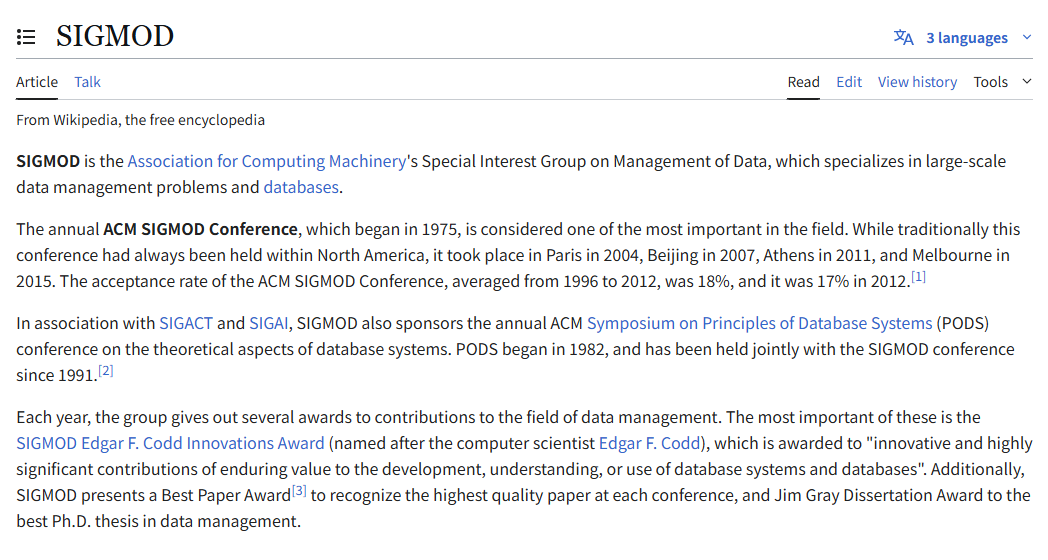Viewport: 1048px width, 560px height.
Task: Open Symposium on Principles of Database Systems link
Action: point(759,323)
